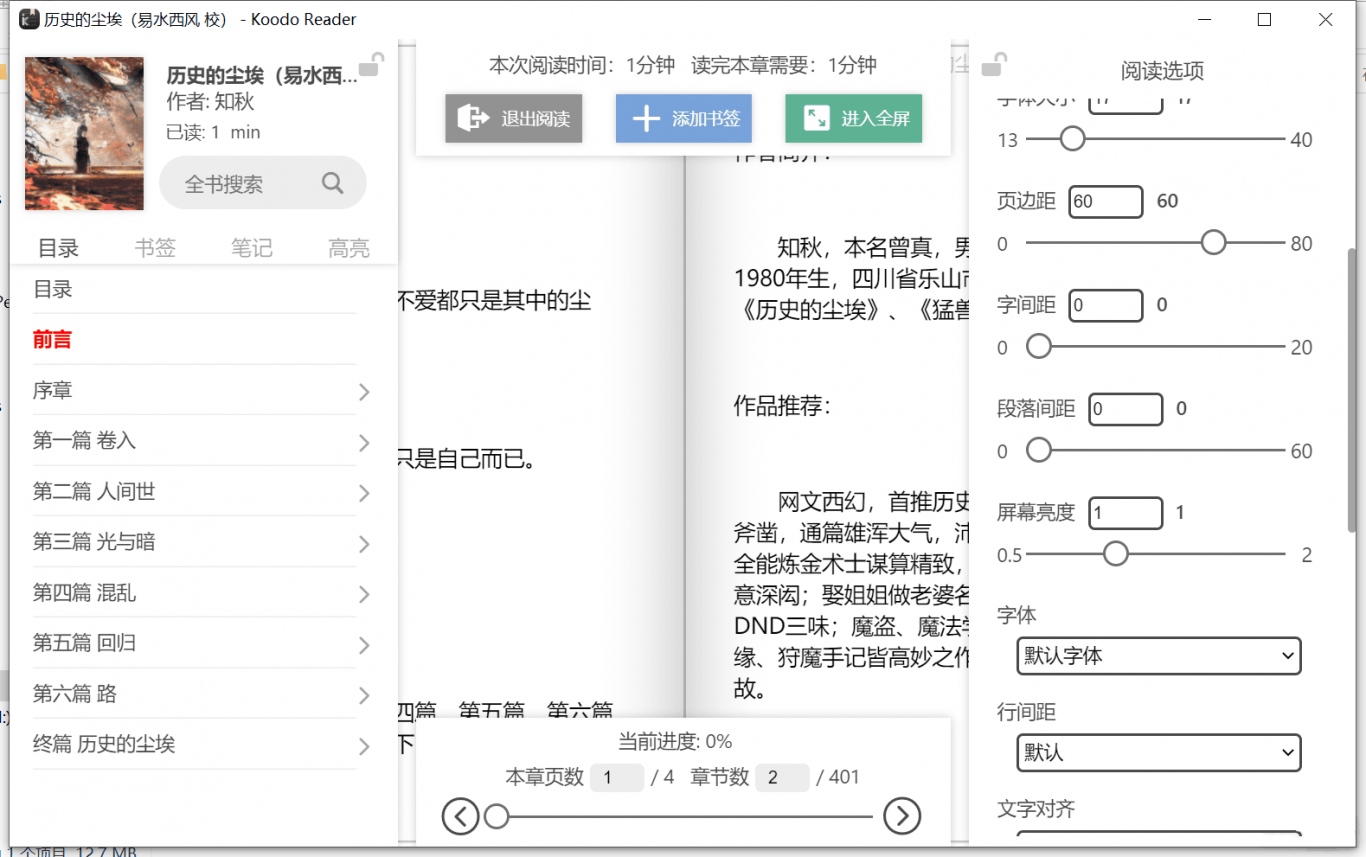Toggle the left sidebar lock icon
Screen dimensions: 1366x857
[371, 65]
